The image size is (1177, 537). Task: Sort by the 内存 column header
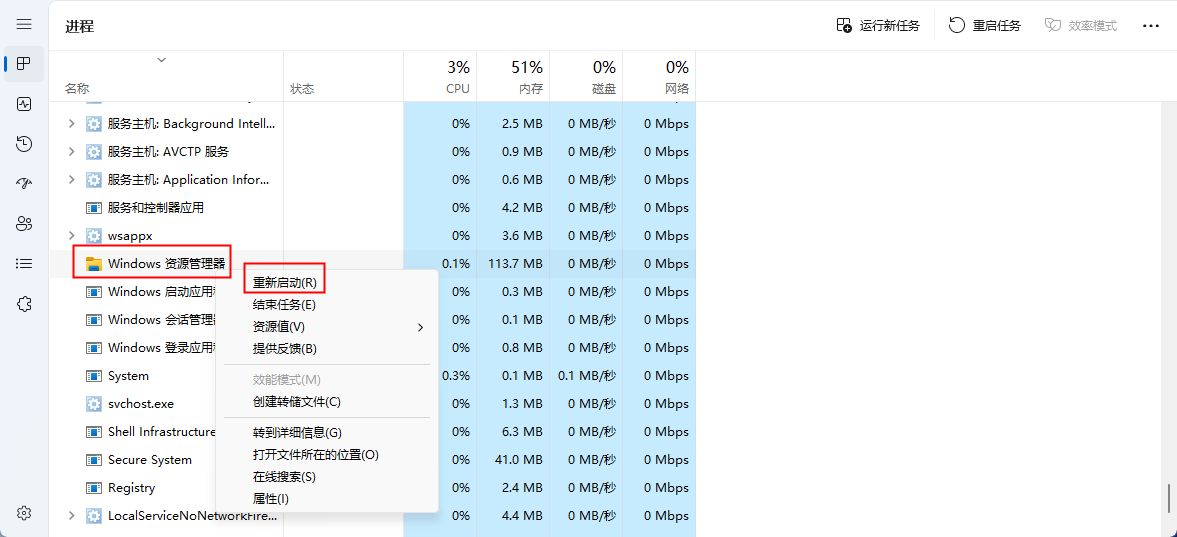(531, 89)
